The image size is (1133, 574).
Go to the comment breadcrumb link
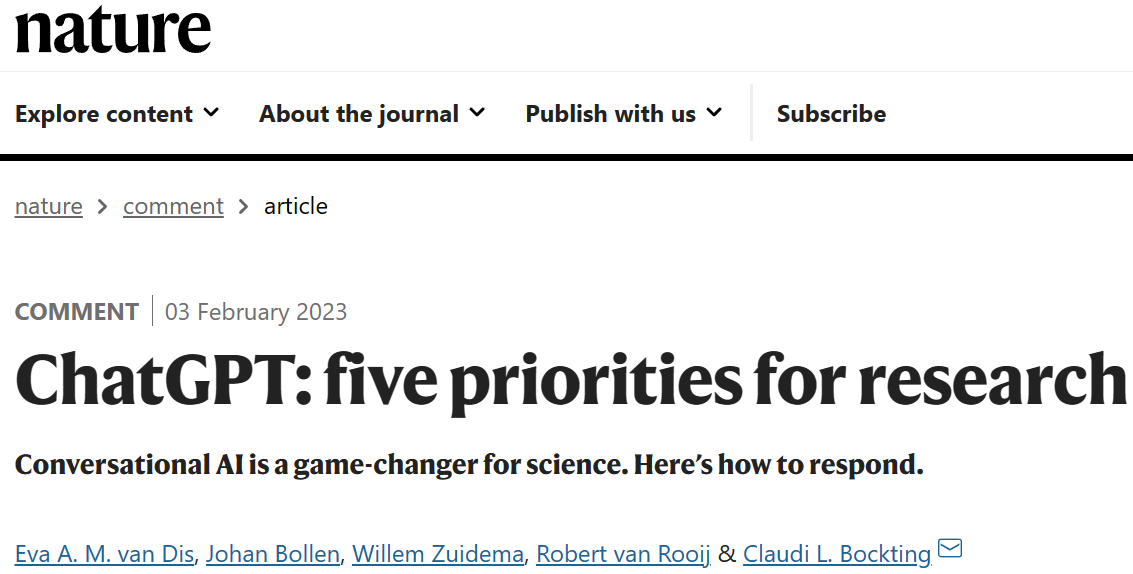173,206
